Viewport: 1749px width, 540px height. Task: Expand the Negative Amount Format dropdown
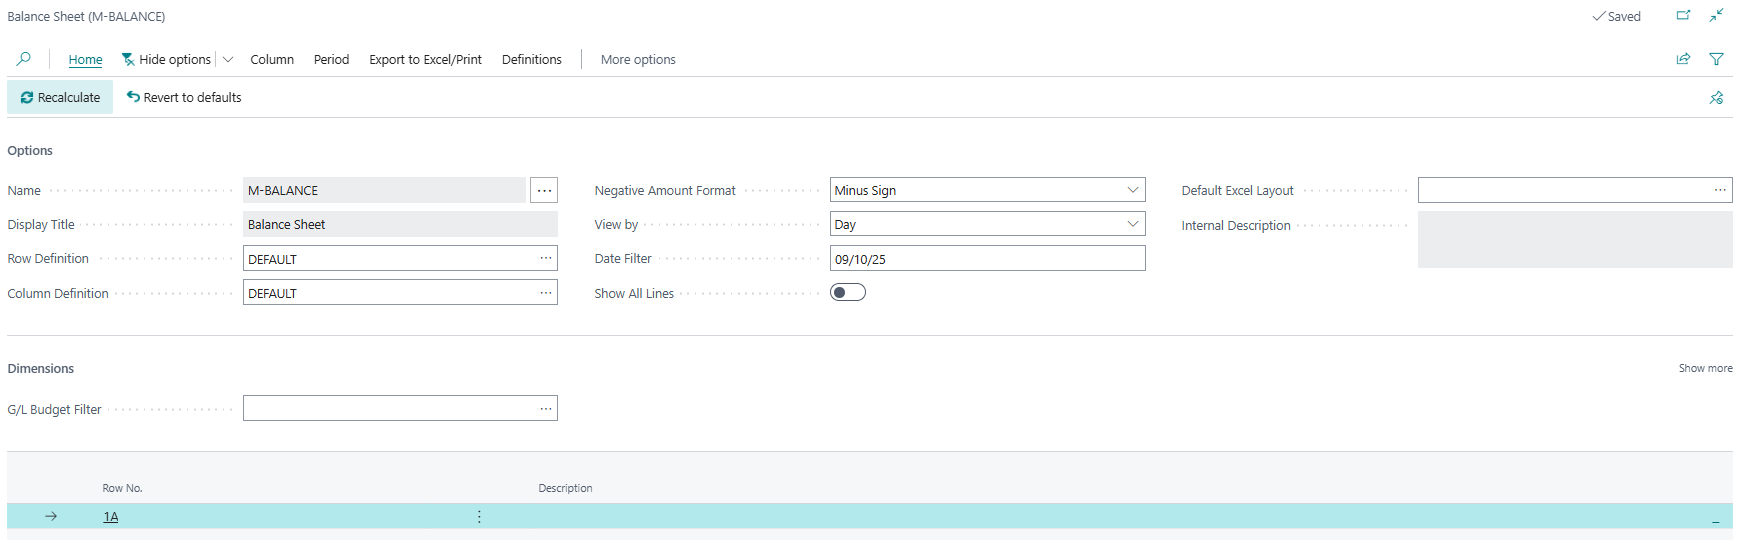click(1132, 190)
